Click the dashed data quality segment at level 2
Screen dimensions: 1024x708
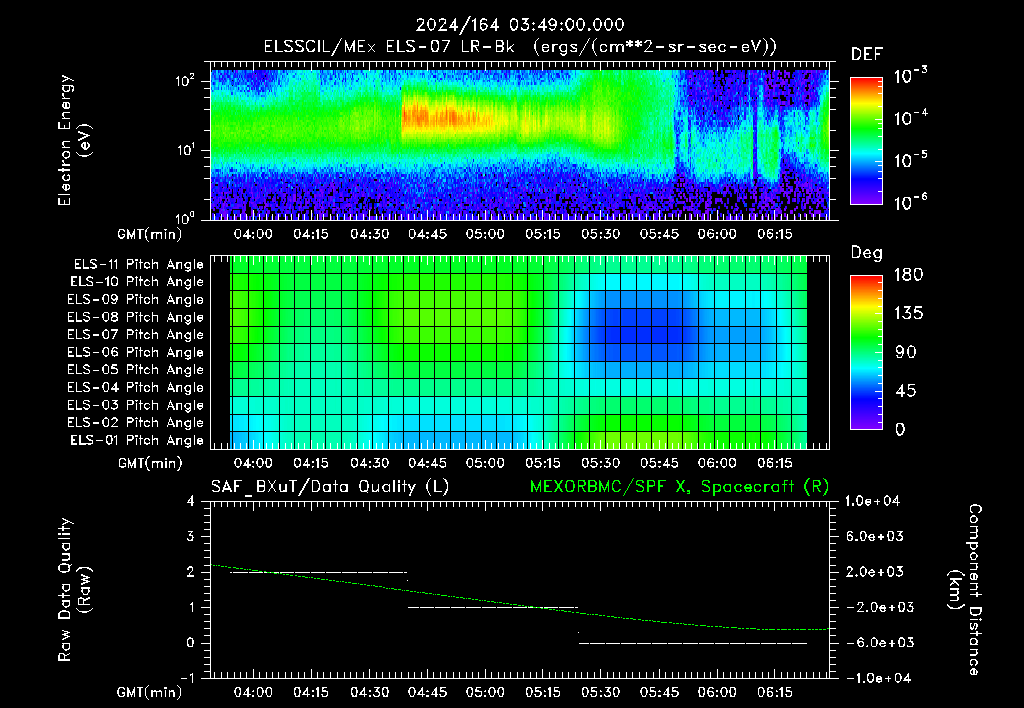(319, 572)
